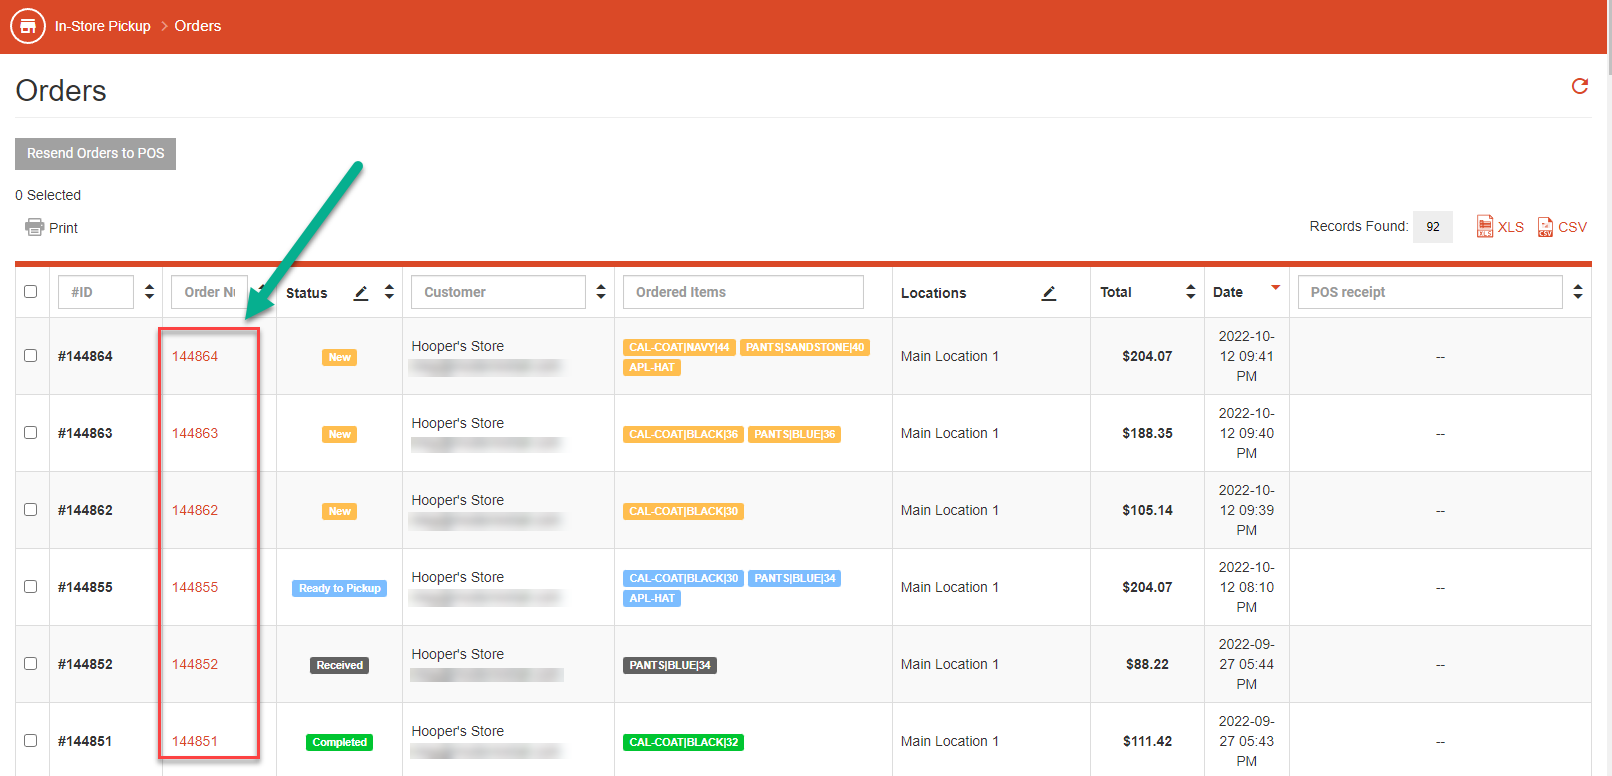This screenshot has height=776, width=1612.
Task: Select order #144855 checkbox
Action: (31, 587)
